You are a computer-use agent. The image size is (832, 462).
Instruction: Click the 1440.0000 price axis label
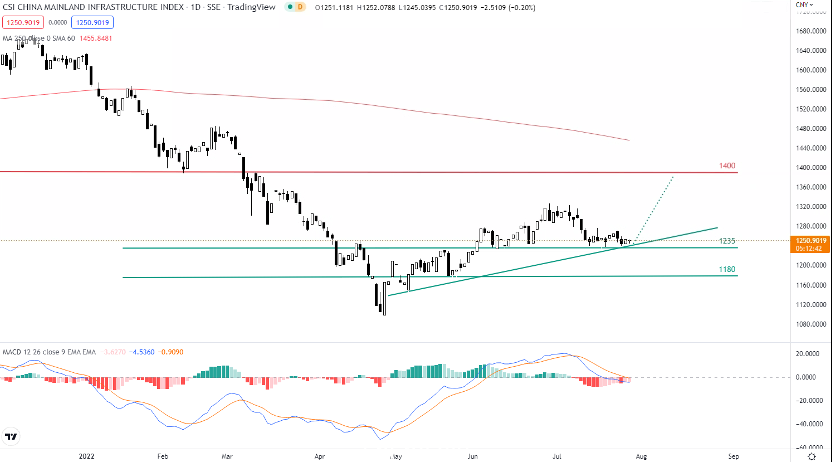812,148
